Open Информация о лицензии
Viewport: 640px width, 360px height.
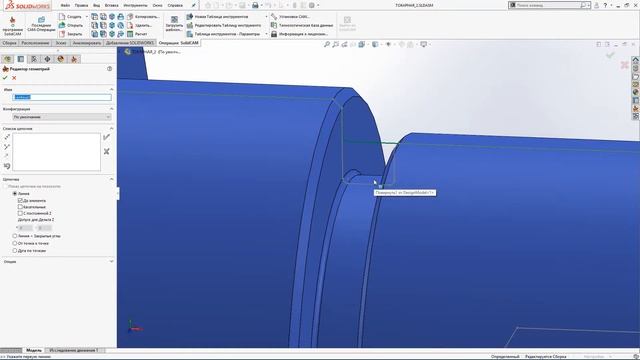pyautogui.click(x=299, y=34)
